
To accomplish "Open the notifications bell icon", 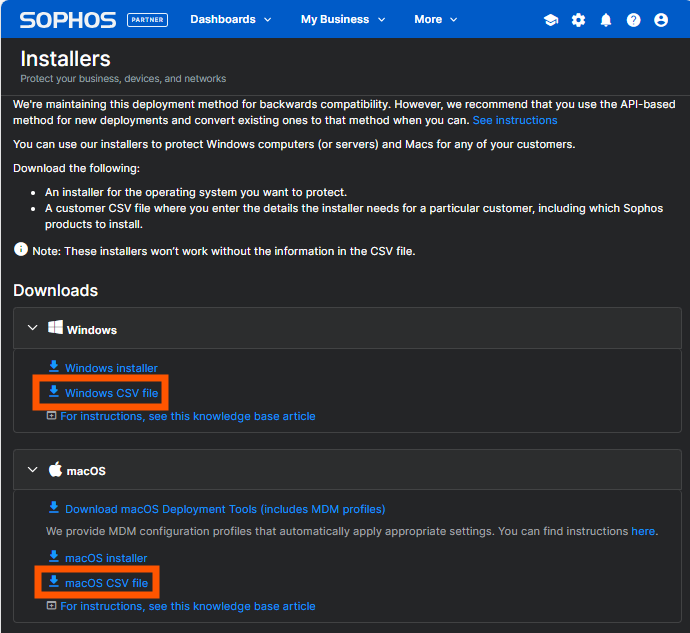I will tap(606, 20).
